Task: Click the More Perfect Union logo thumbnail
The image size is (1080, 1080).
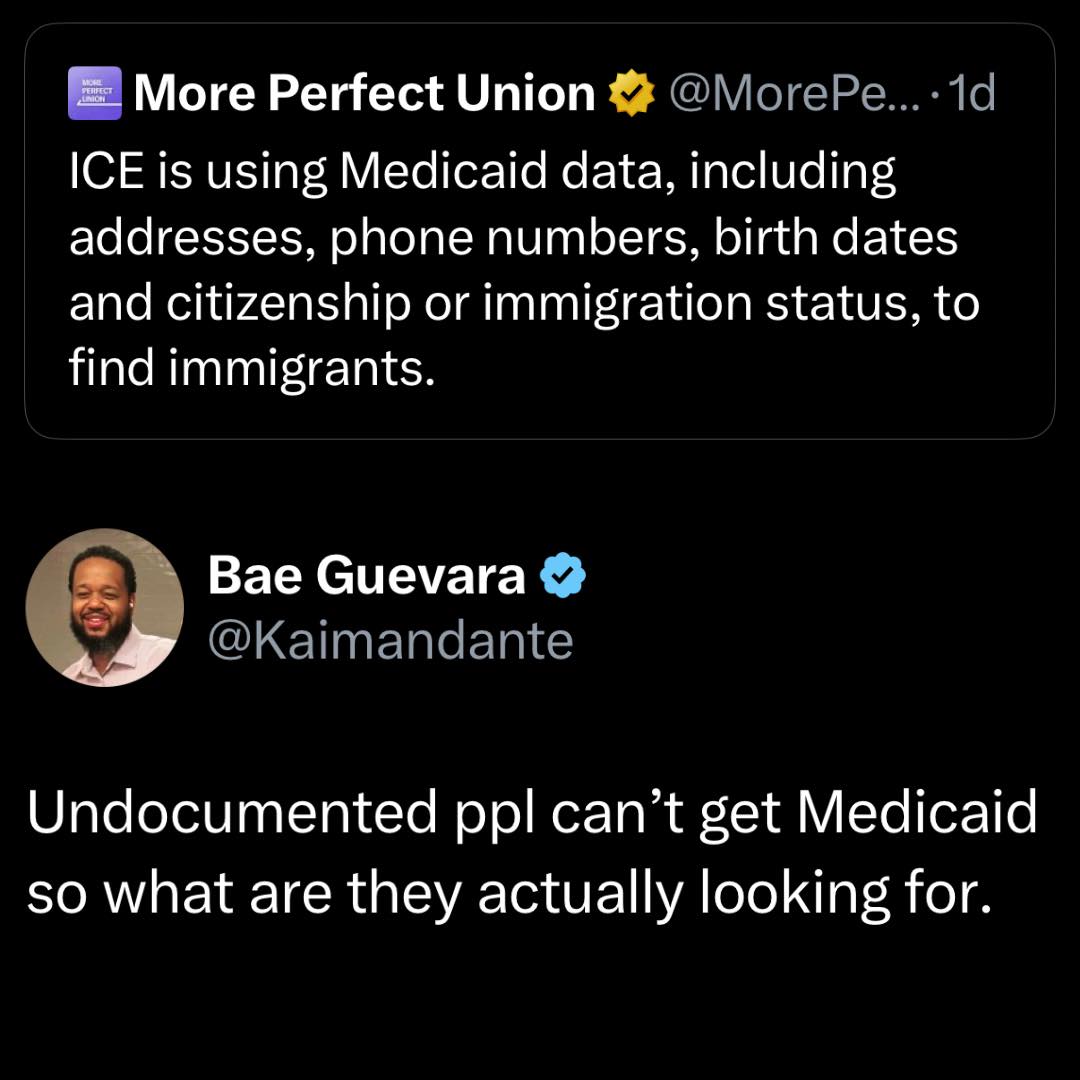Action: (94, 92)
